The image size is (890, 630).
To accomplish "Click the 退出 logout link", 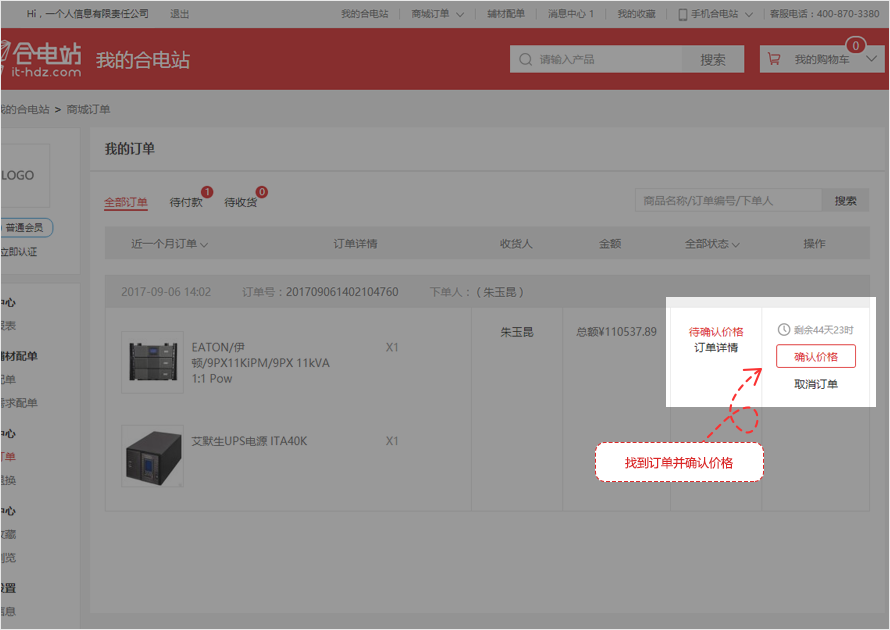I will coord(180,14).
